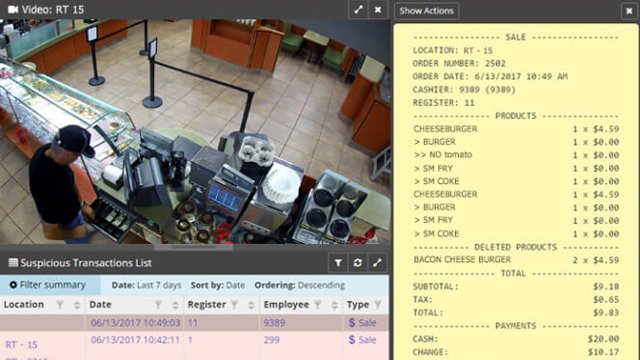Click the Date: Last 7 days filter
The width and height of the screenshot is (640, 360).
[x=146, y=285]
